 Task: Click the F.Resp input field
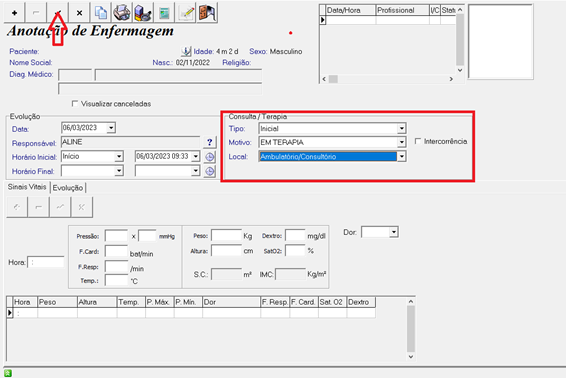point(116,267)
